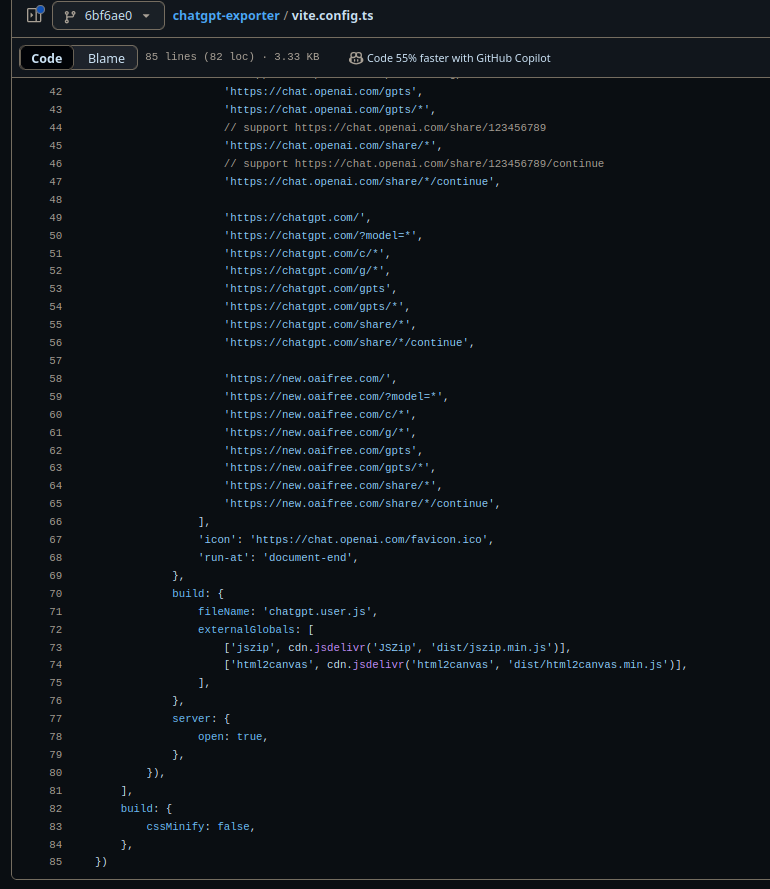
Task: Click the 'fileName' property on line 71
Action: click(223, 611)
